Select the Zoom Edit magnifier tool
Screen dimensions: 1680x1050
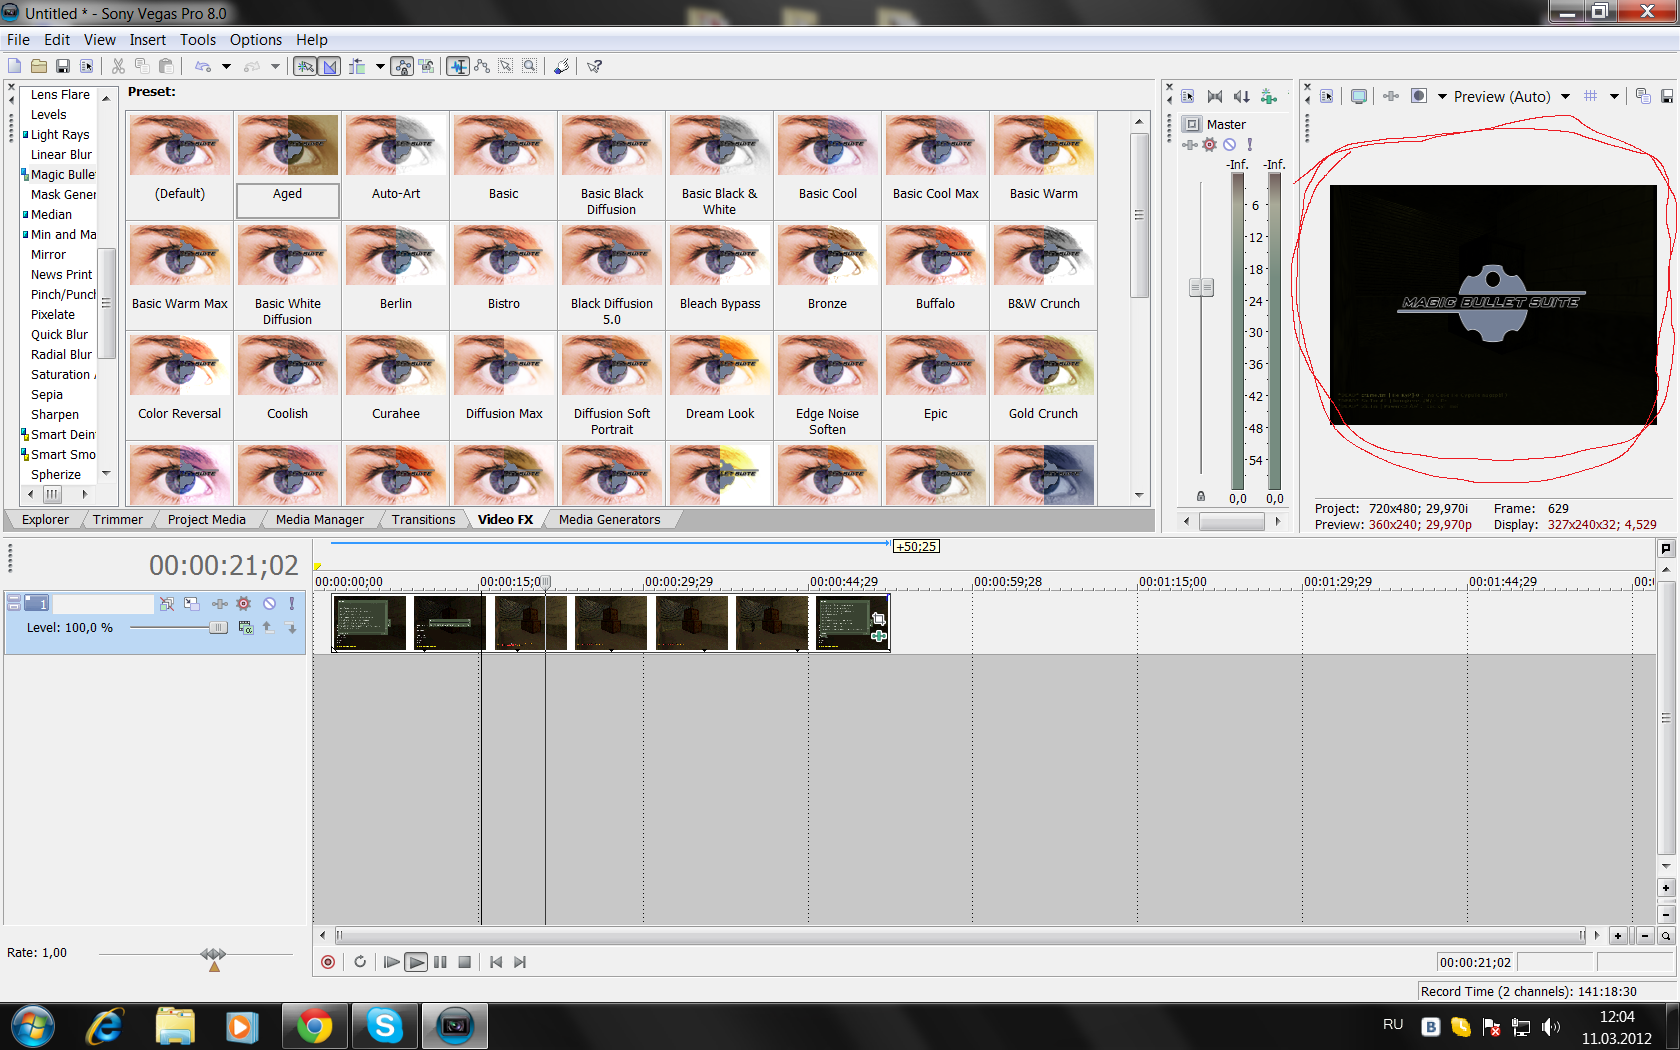pyautogui.click(x=530, y=66)
